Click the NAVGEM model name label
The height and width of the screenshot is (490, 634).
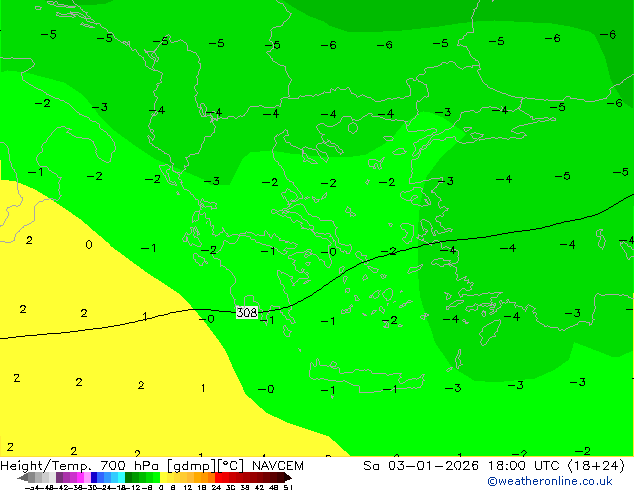(278, 466)
